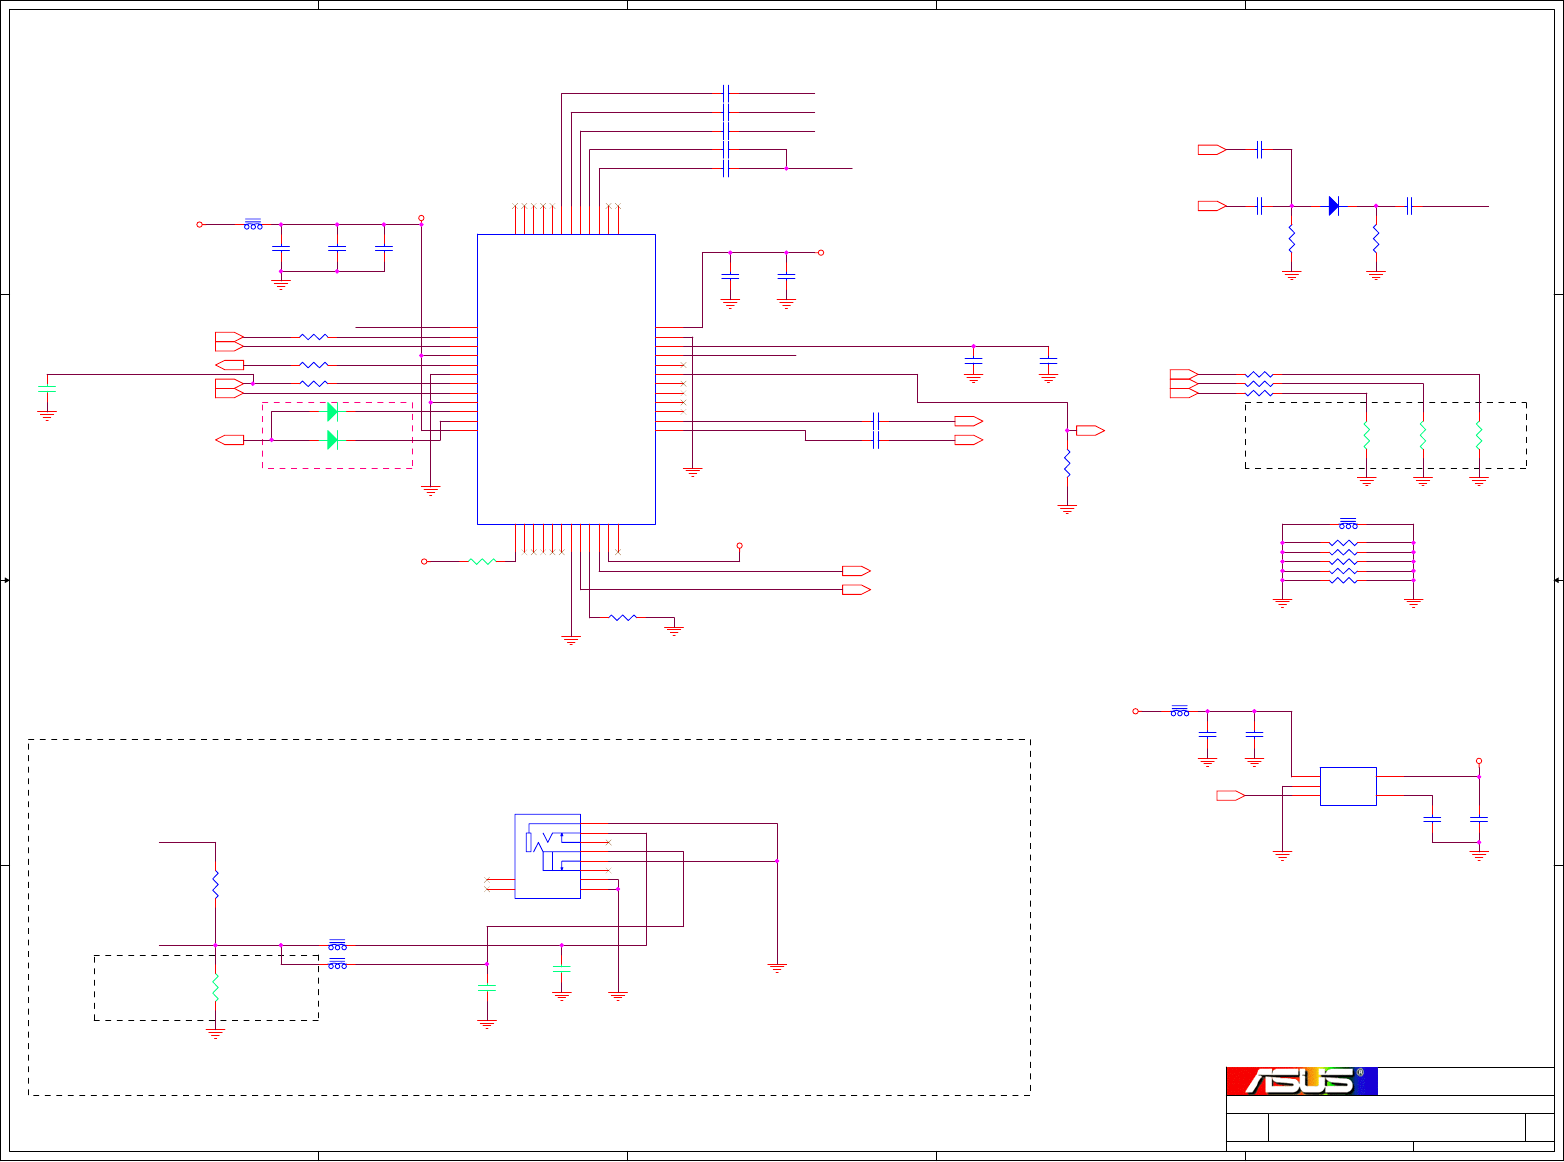Select green resistor inside lower-left dashed box
The image size is (1564, 1162).
point(215,988)
